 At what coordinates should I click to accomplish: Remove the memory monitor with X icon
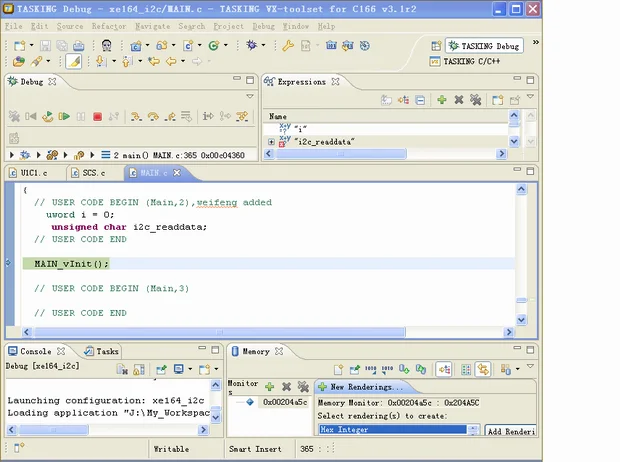286,386
